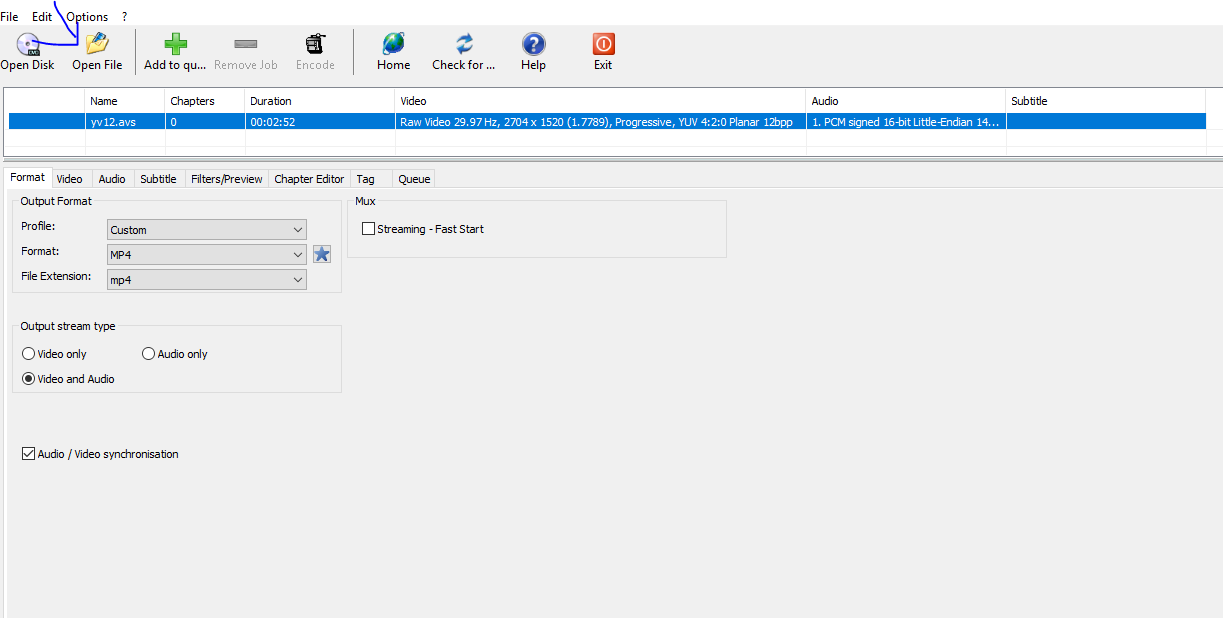Click the Chapters value 0 cell

pos(205,122)
